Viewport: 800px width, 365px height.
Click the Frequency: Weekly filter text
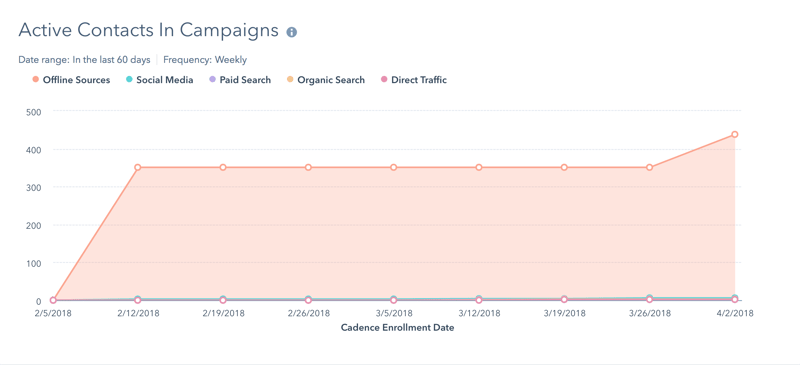click(205, 60)
